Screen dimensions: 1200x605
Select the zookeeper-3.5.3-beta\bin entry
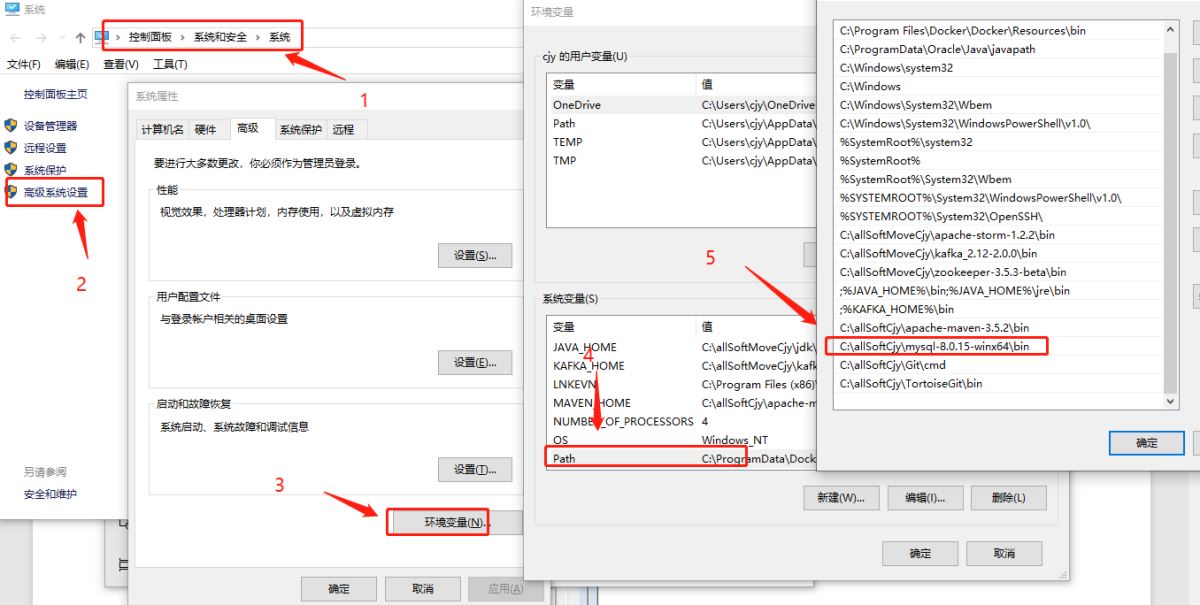coord(998,272)
